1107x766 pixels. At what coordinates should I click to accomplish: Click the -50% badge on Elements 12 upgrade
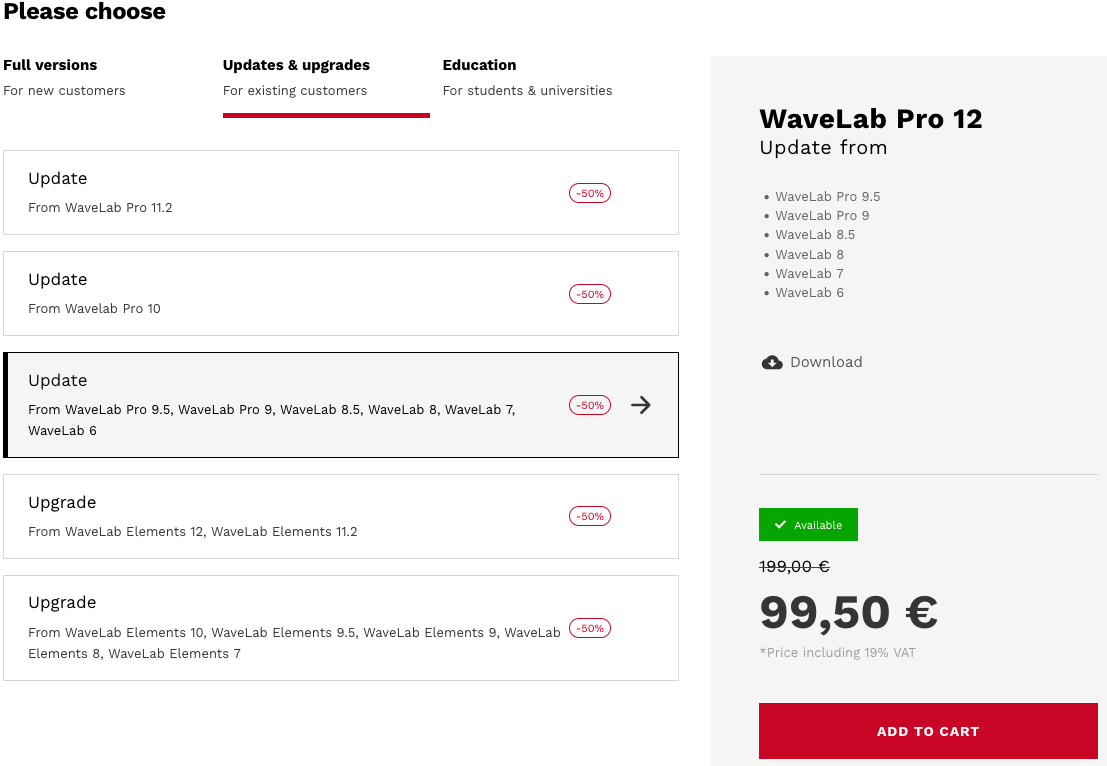click(590, 516)
